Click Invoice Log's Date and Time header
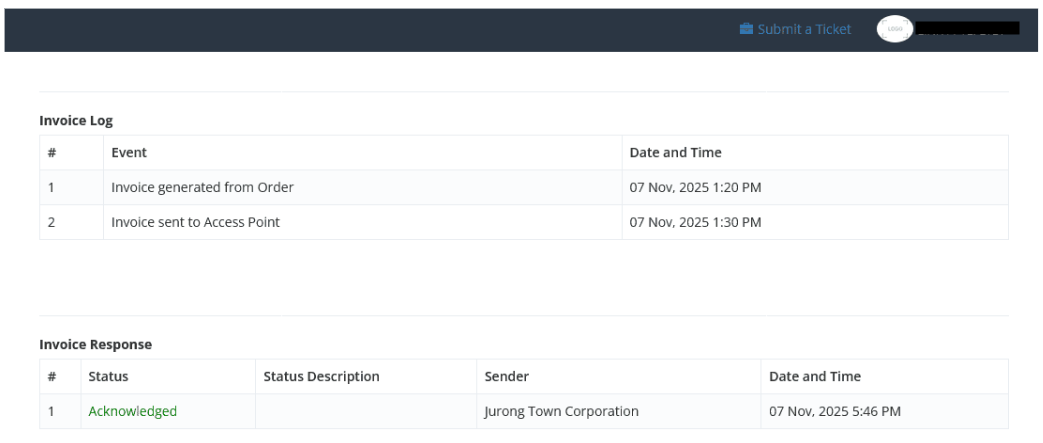The width and height of the screenshot is (1043, 443). point(675,153)
